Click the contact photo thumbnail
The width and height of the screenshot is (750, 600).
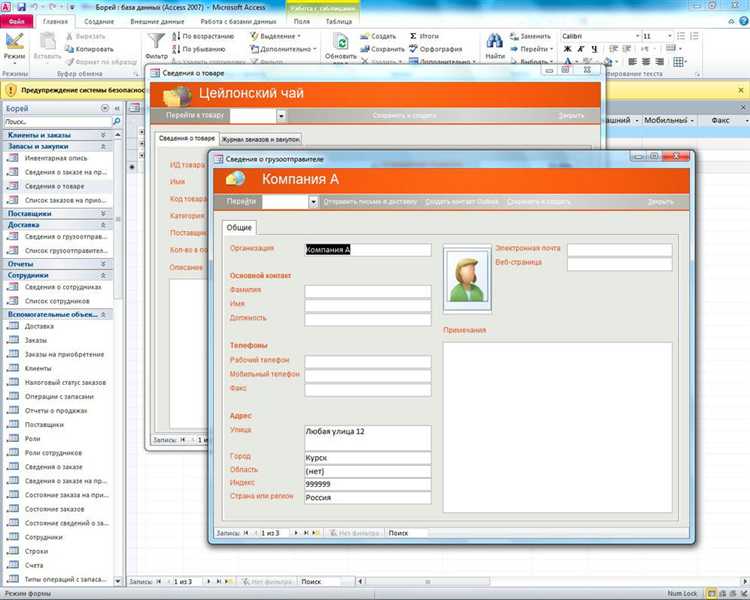pyautogui.click(x=467, y=278)
